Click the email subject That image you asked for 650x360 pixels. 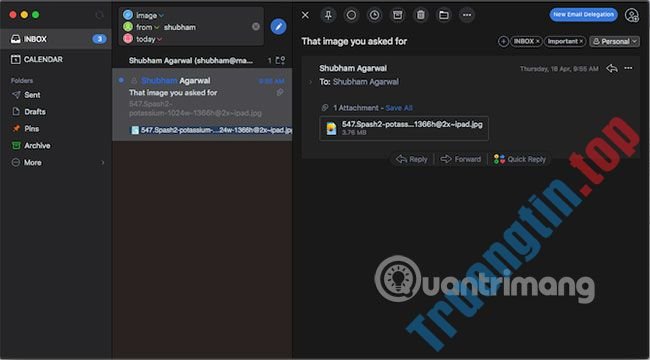pyautogui.click(x=354, y=41)
